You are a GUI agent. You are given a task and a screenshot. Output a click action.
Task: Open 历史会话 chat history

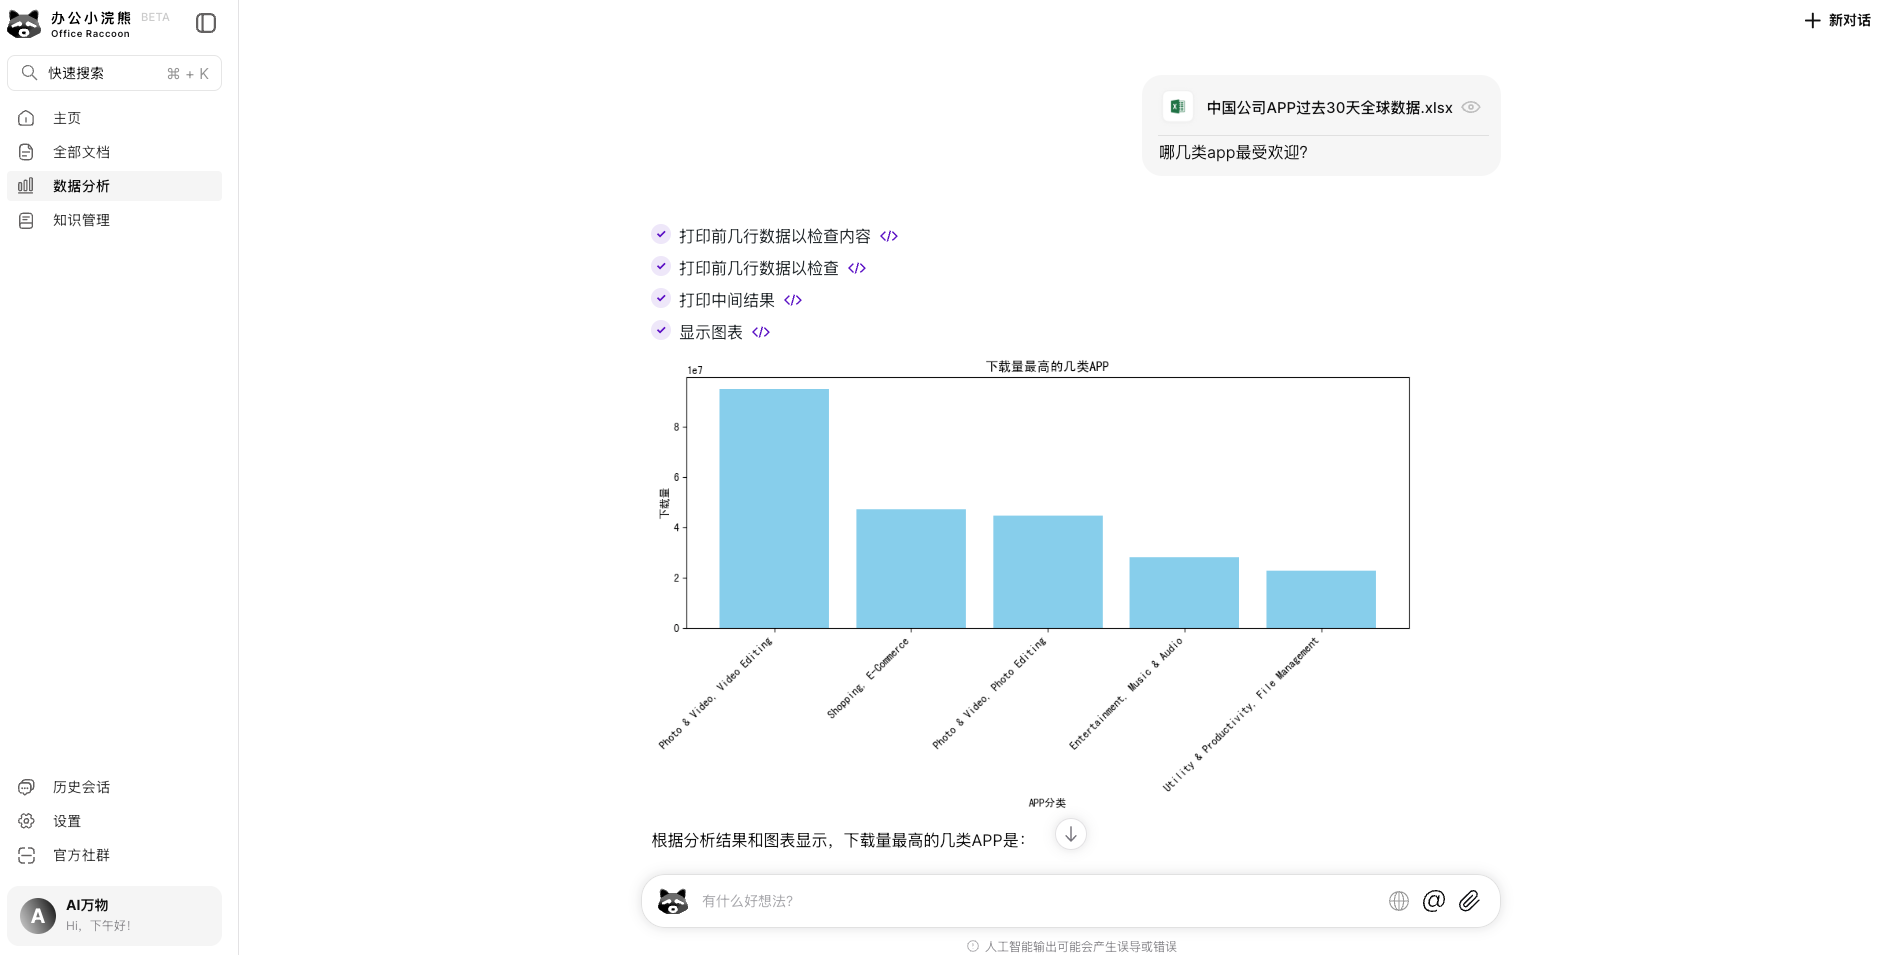(114, 787)
